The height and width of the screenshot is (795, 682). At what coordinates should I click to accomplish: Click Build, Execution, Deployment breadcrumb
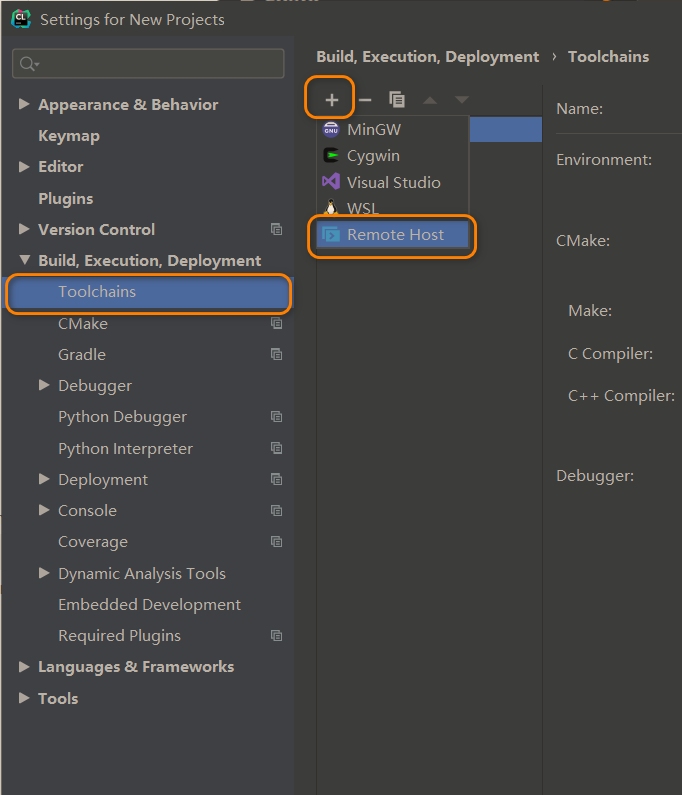427,57
